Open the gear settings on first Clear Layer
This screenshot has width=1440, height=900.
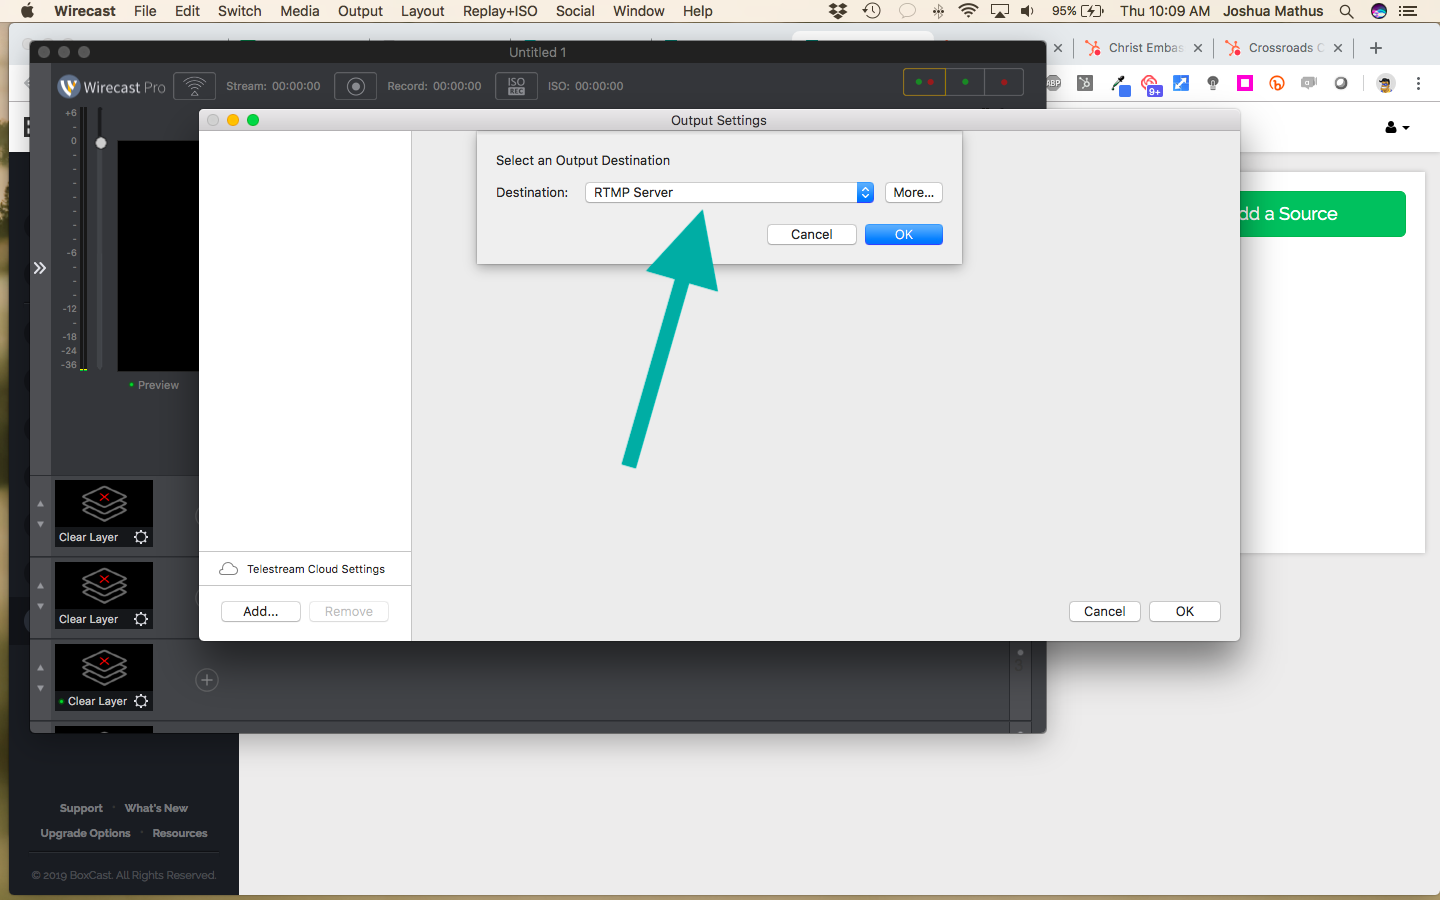click(141, 537)
